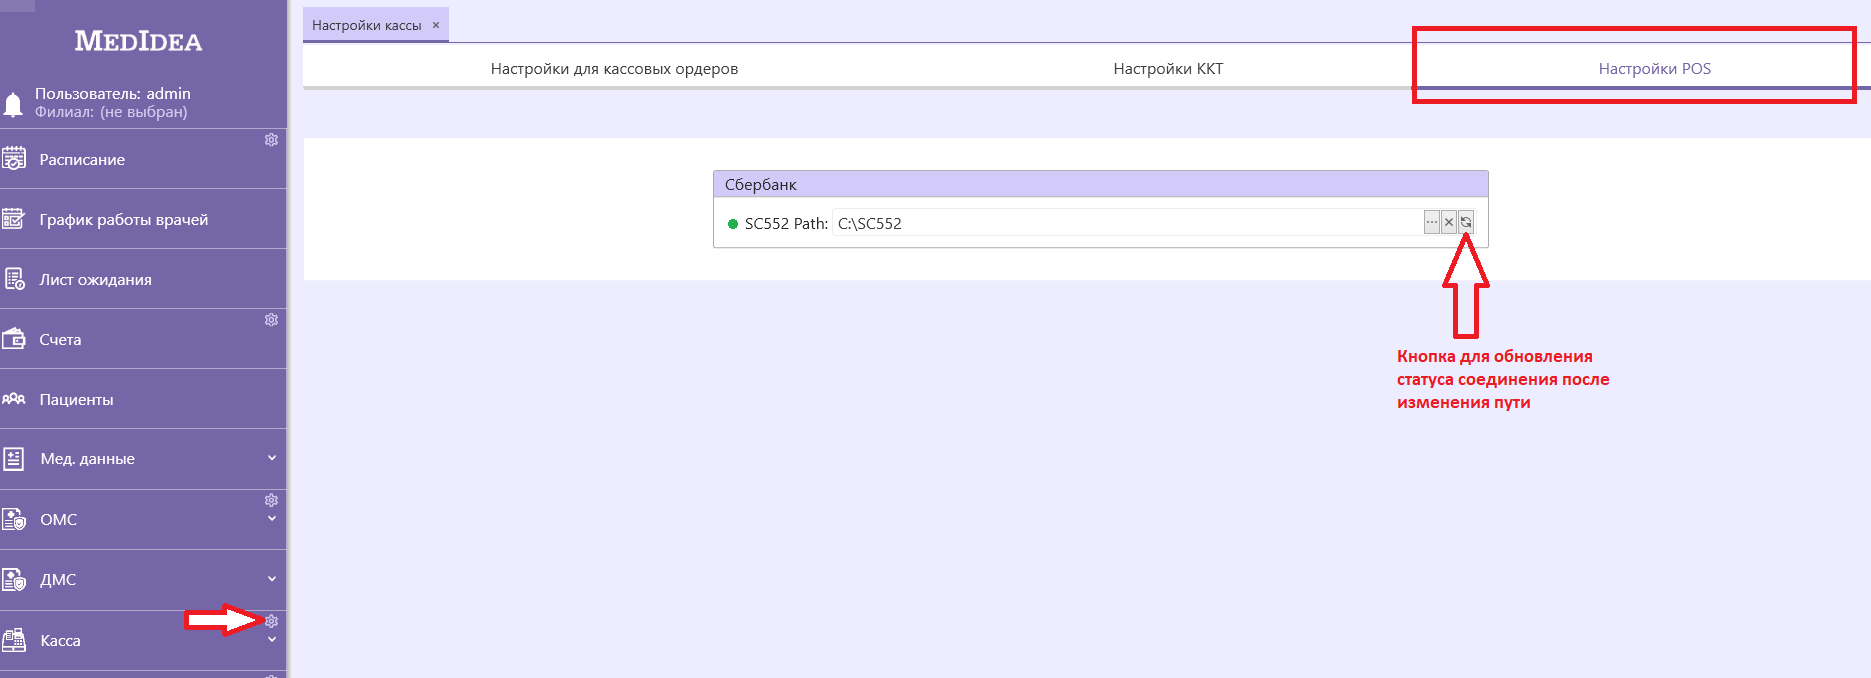
Task: Refresh SC552 connection status
Action: (x=1466, y=222)
